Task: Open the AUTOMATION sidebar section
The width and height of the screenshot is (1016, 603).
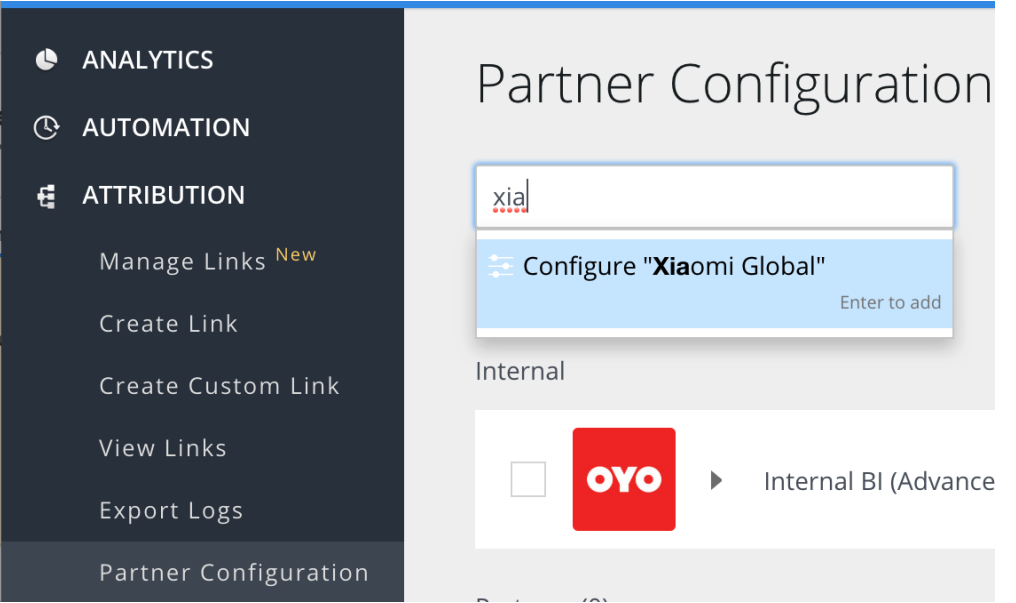Action: click(166, 128)
